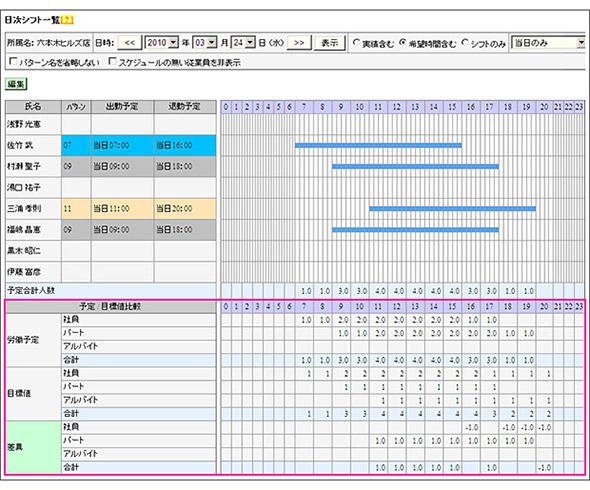Check スケジュールの無い従業員を非表示 checkbox

coord(112,61)
